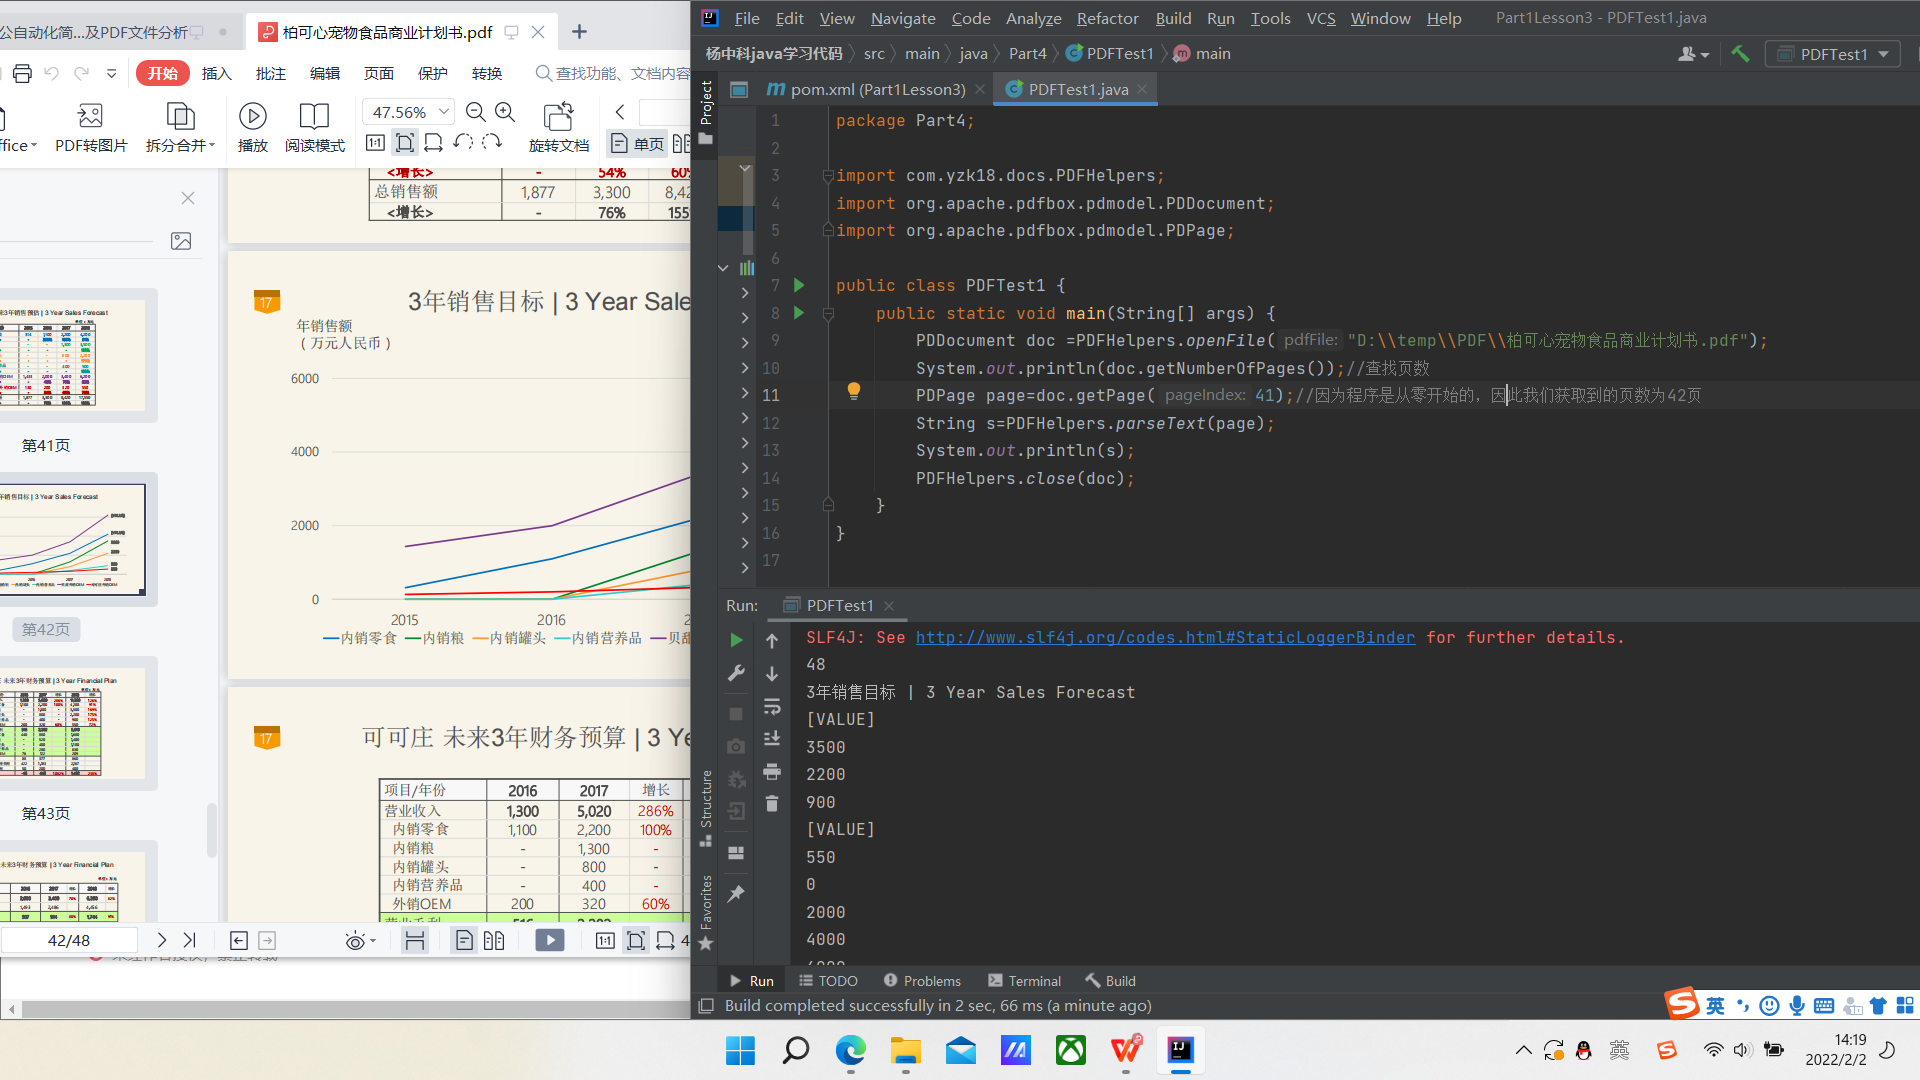Switch to the pom.xml tab
Viewport: 1920px width, 1080px height.
[x=869, y=89]
